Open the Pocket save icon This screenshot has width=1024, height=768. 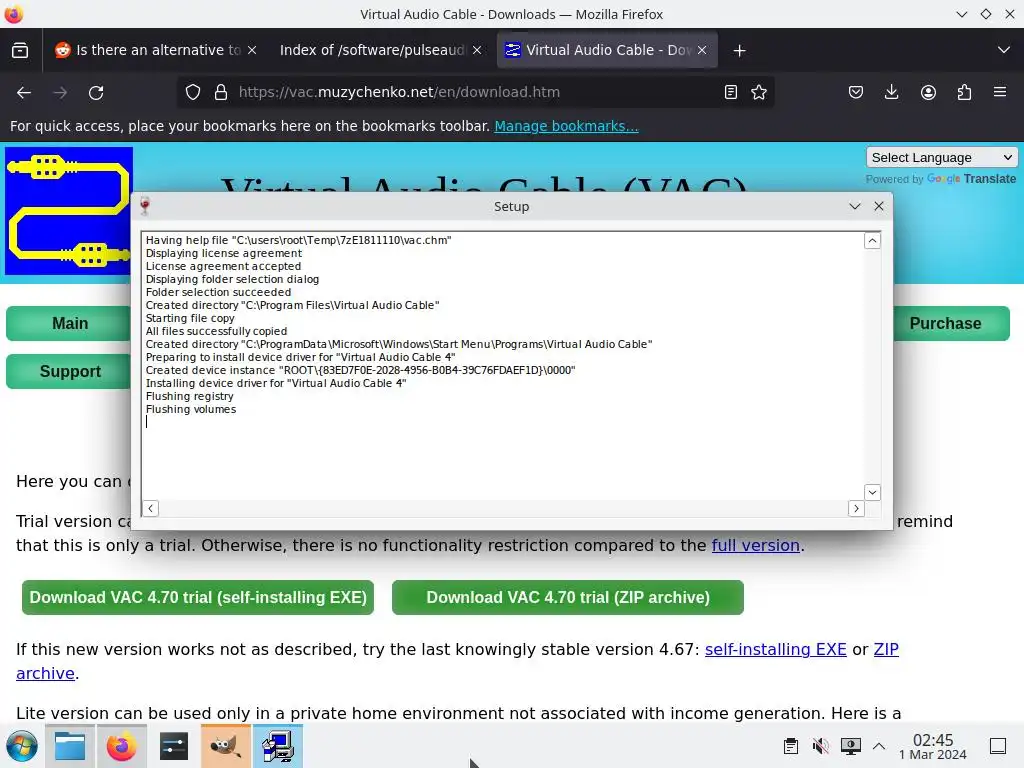point(856,92)
